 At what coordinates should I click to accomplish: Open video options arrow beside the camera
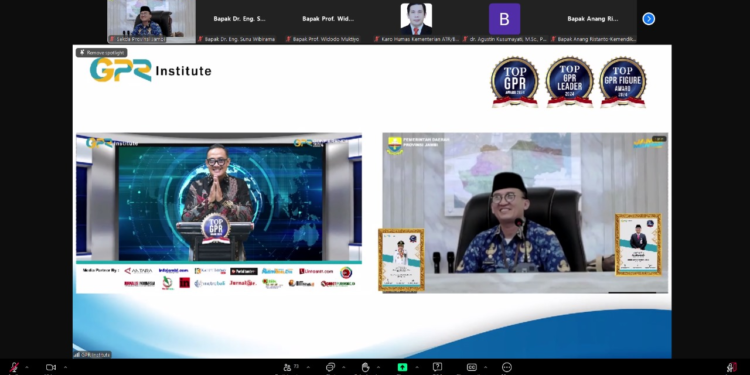65,367
